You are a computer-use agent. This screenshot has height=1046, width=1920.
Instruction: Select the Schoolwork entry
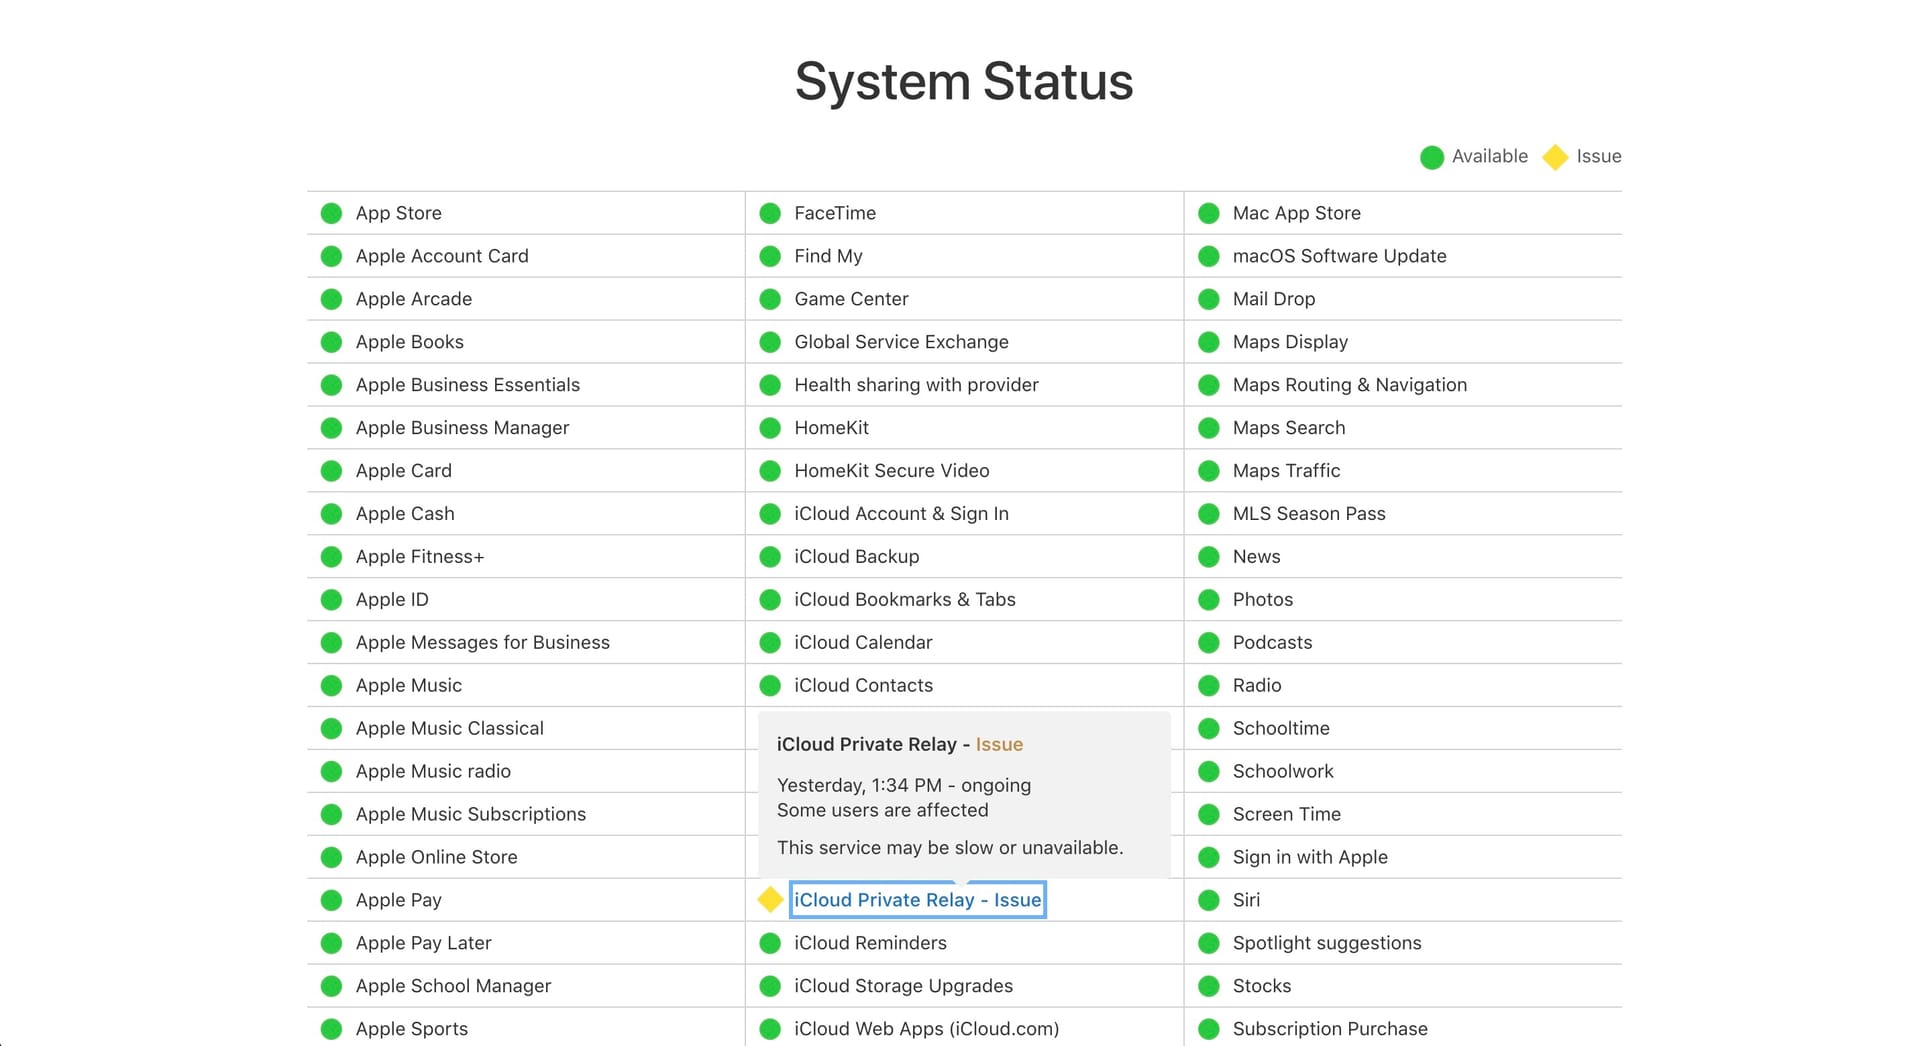tap(1283, 772)
